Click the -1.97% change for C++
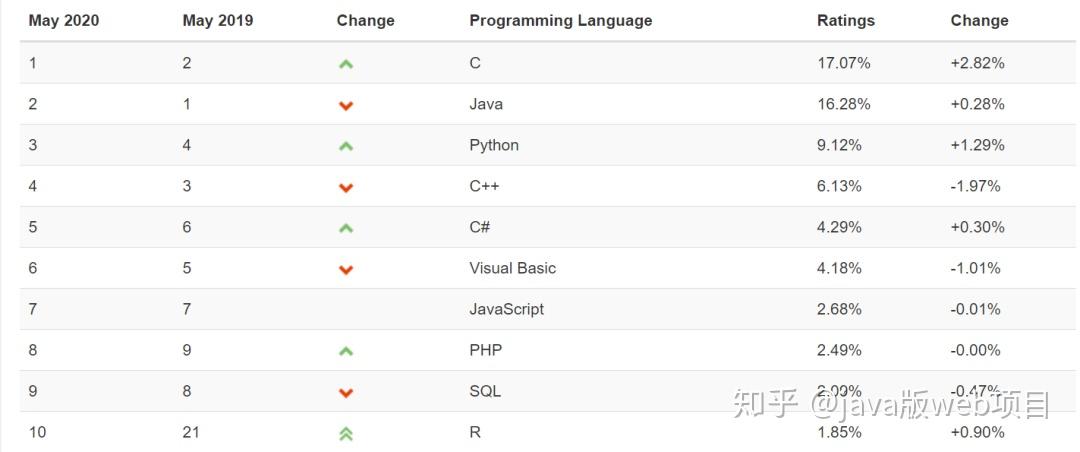Image resolution: width=1080 pixels, height=452 pixels. click(975, 186)
